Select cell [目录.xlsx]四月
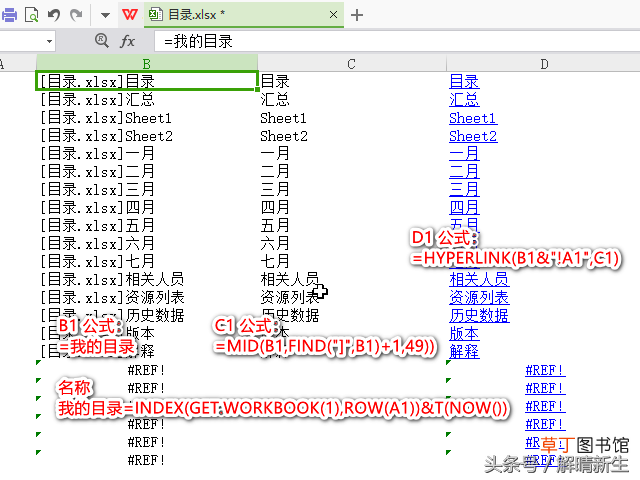This screenshot has width=640, height=480. click(x=147, y=207)
